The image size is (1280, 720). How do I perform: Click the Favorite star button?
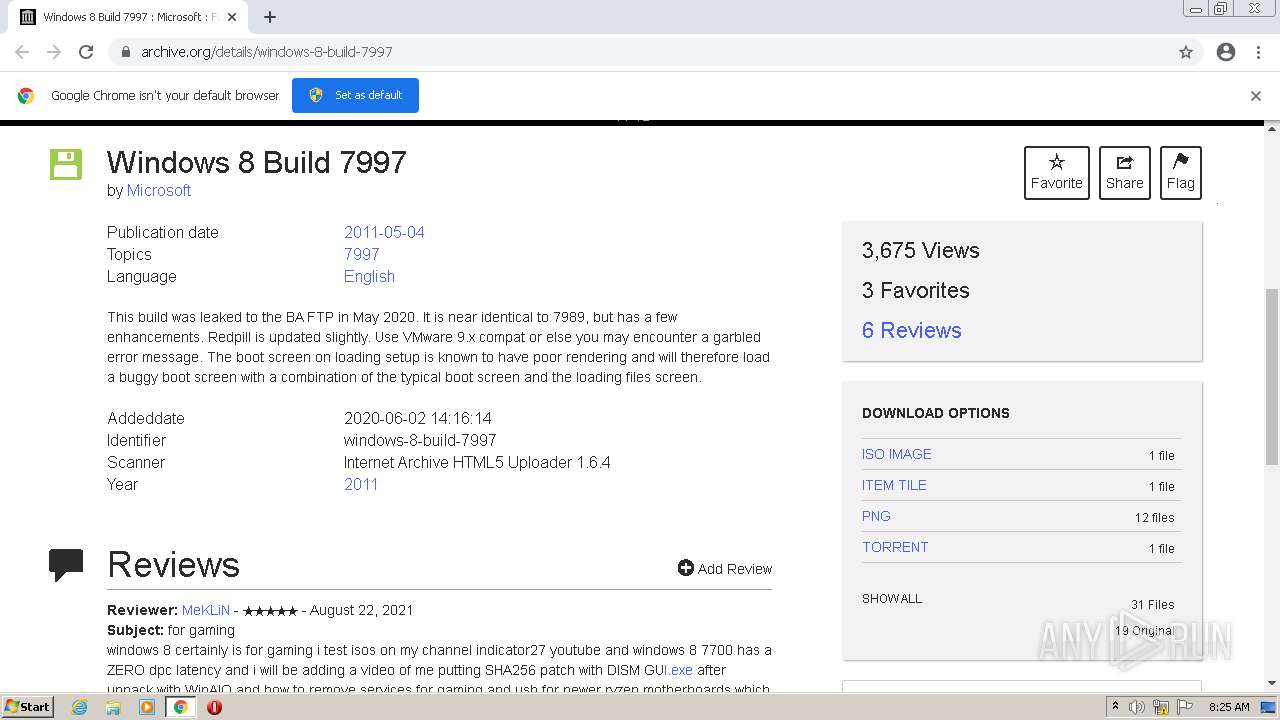[1057, 172]
